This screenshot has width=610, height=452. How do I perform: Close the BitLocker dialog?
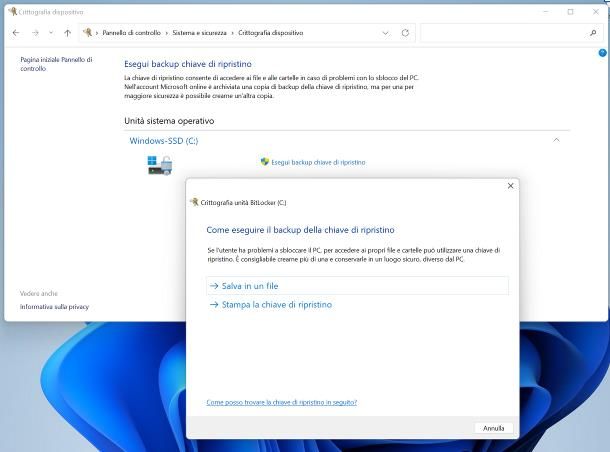[510, 186]
